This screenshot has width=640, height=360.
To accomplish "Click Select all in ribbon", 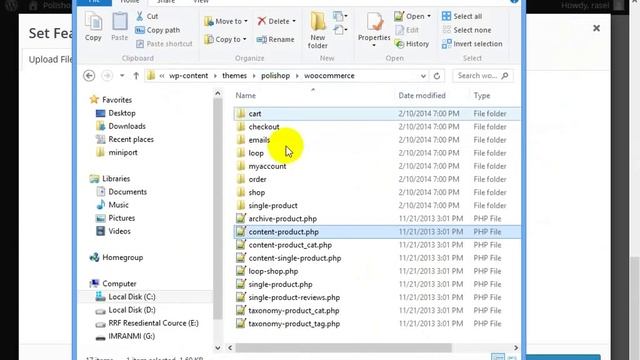I will [462, 16].
